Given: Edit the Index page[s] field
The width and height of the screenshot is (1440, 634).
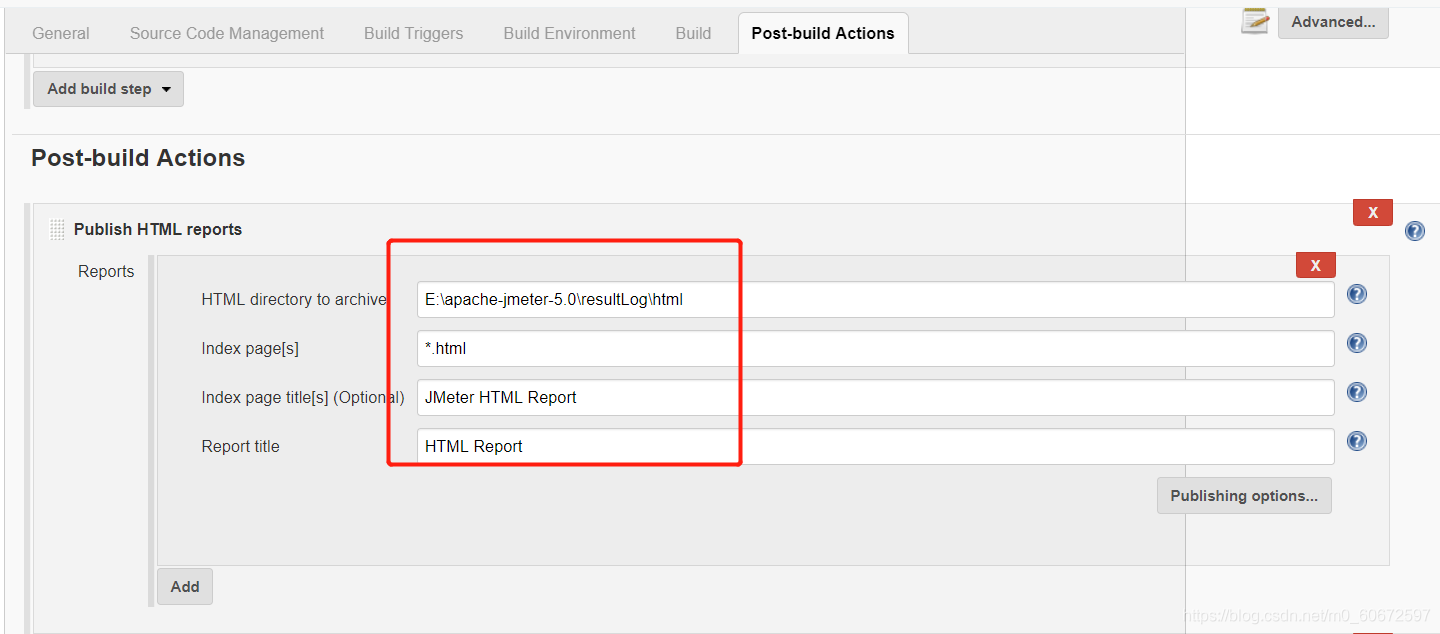Looking at the screenshot, I should 876,348.
